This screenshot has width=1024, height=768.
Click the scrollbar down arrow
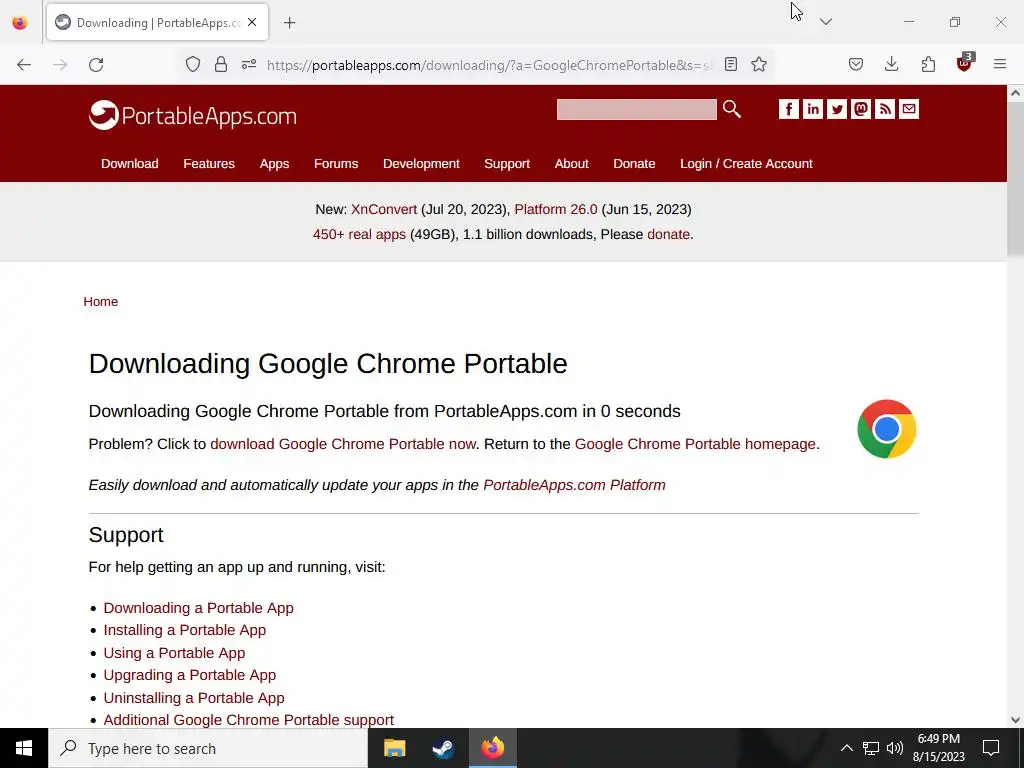1016,720
